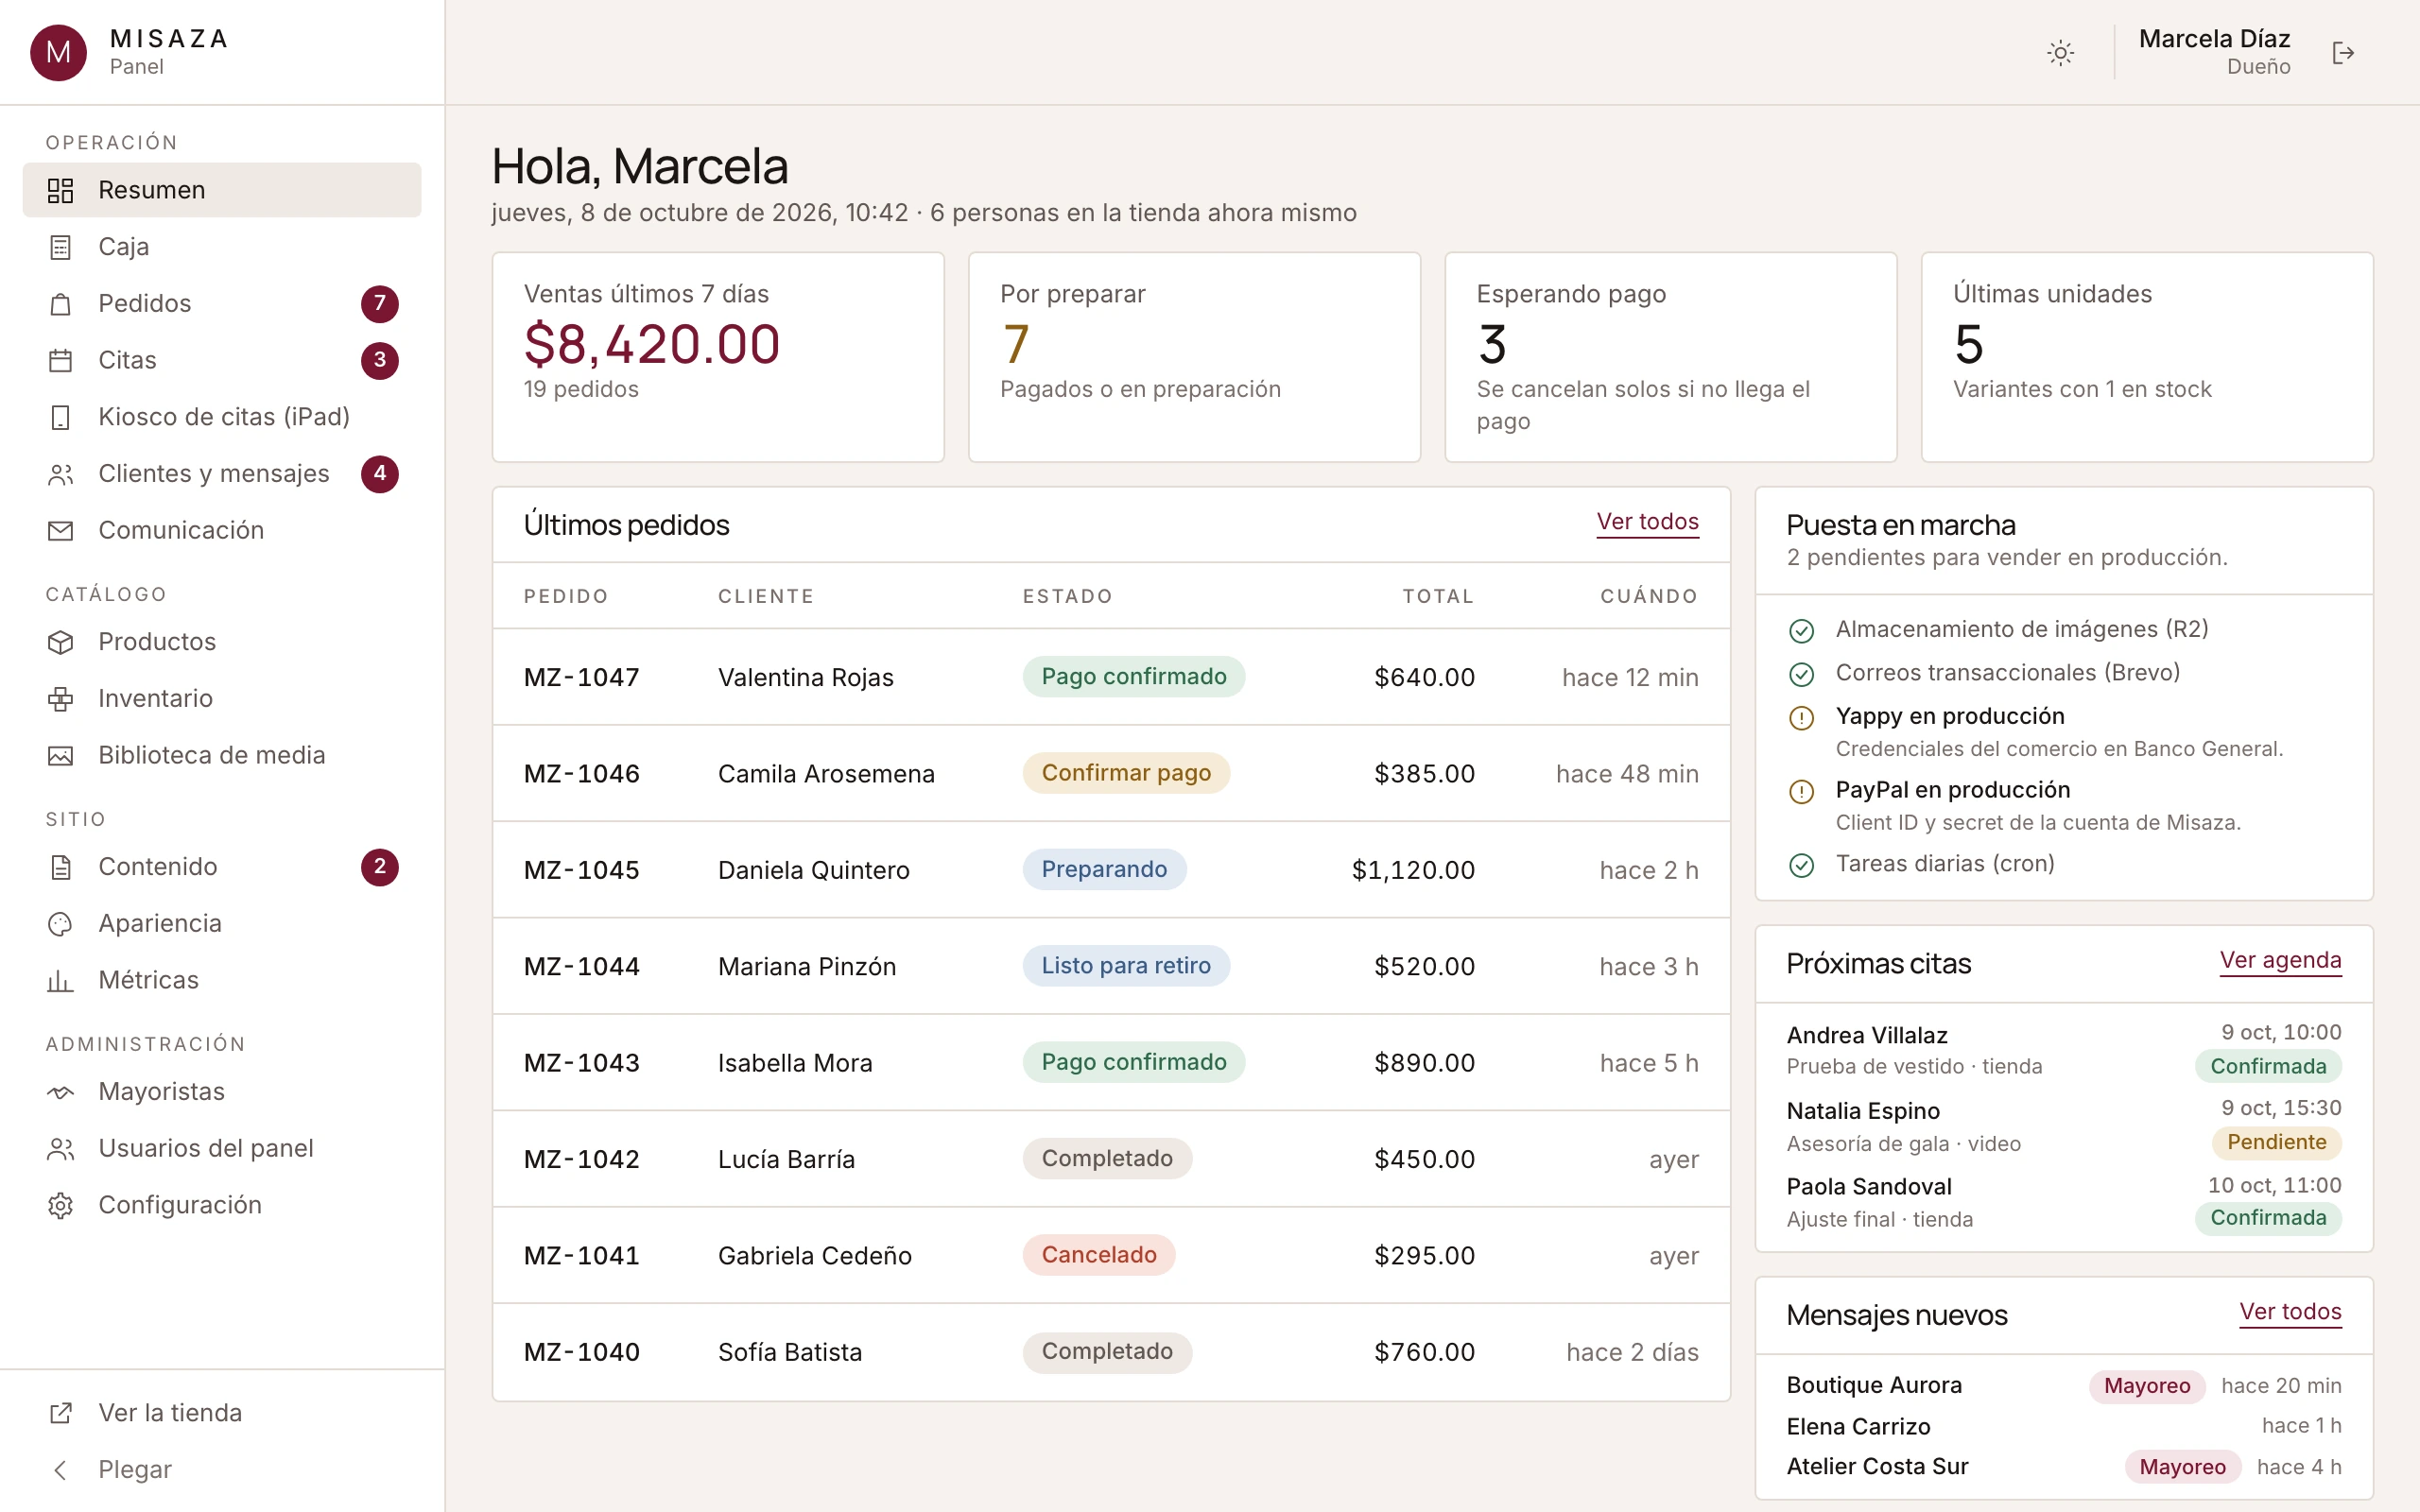Open Inventario in the sidebar
Image resolution: width=2420 pixels, height=1512 pixels.
pos(222,699)
